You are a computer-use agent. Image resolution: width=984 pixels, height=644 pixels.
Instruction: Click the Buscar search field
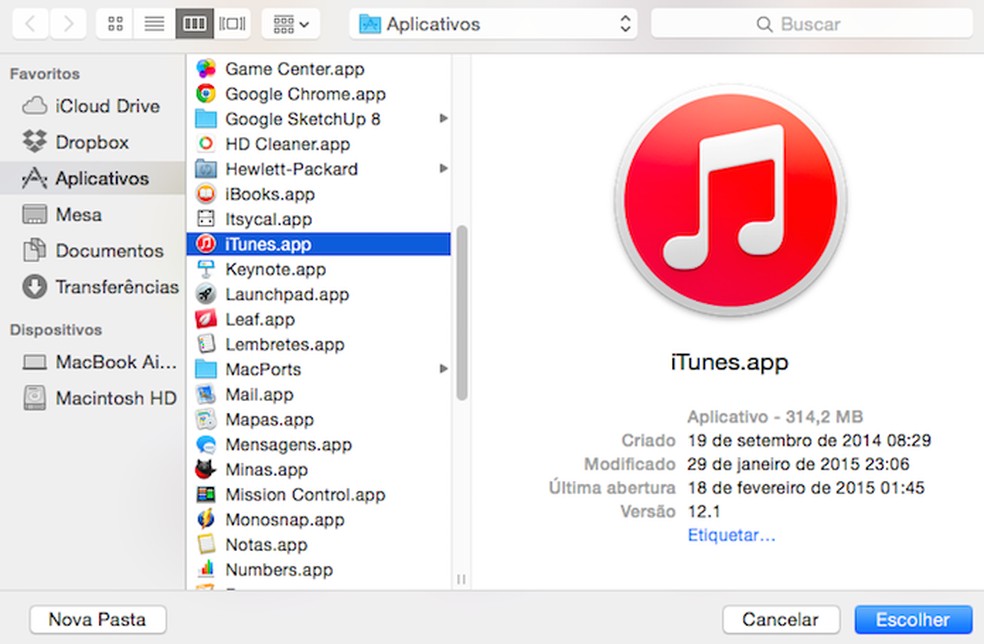811,24
